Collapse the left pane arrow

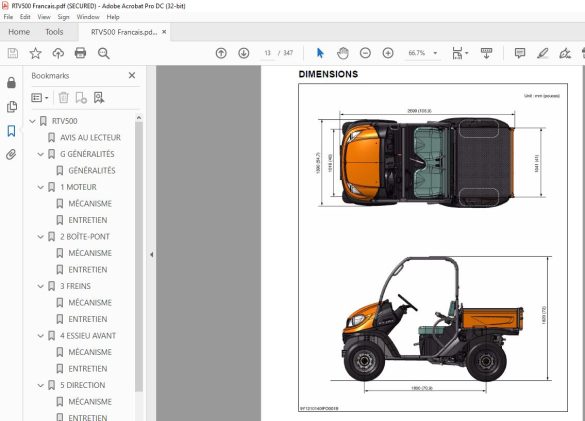151,255
